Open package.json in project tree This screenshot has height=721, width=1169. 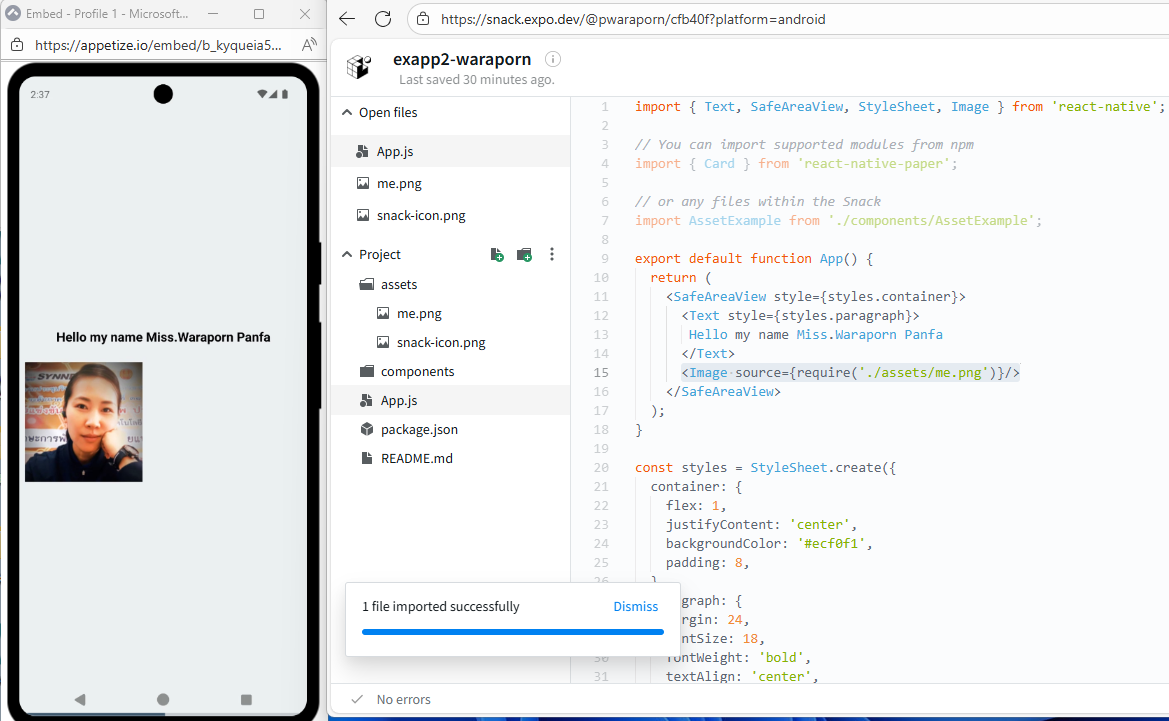(418, 429)
